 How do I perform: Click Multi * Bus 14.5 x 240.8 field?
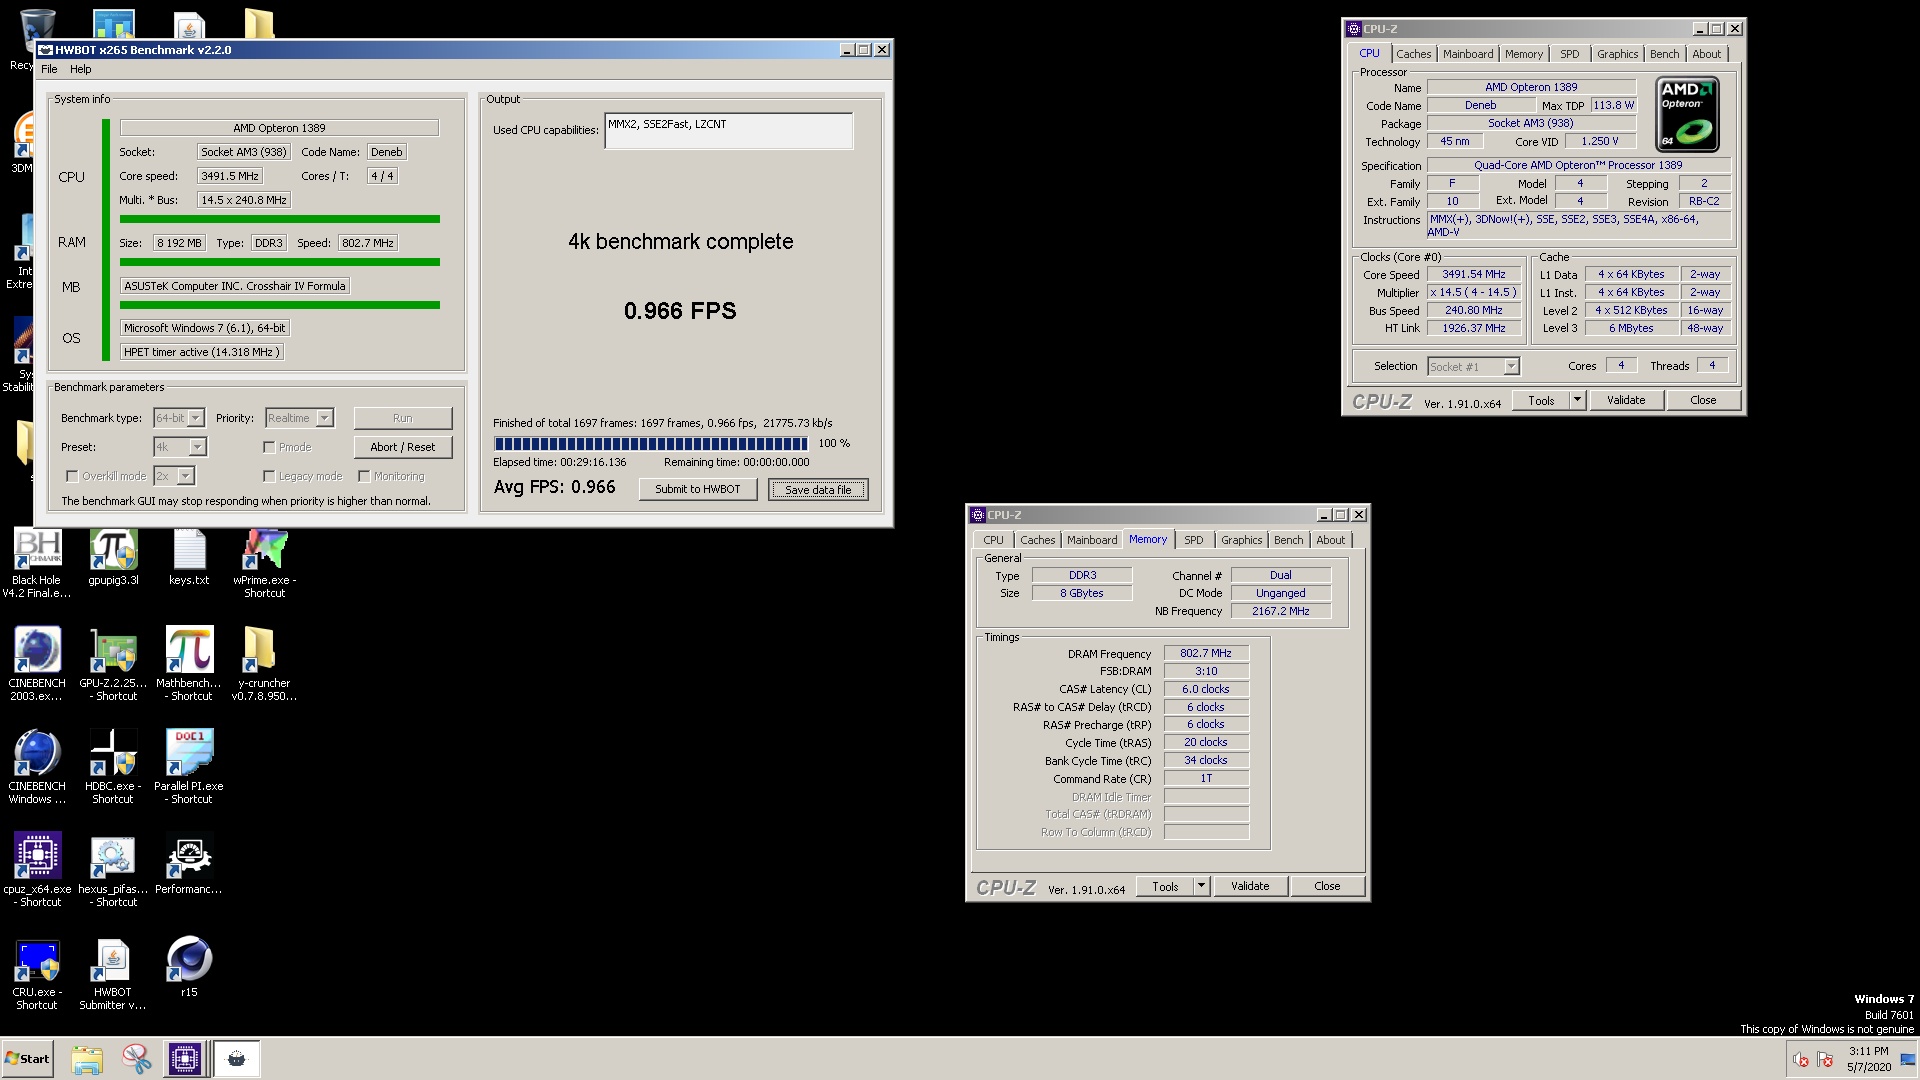[x=244, y=200]
